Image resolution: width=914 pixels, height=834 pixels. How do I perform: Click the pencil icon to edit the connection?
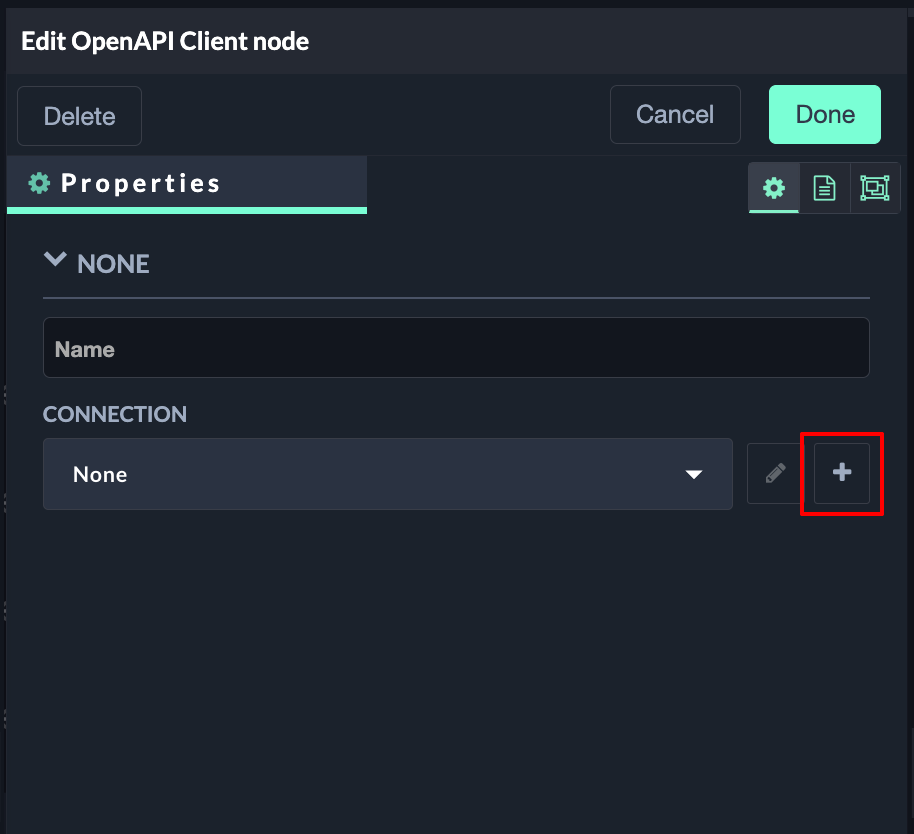click(x=775, y=473)
